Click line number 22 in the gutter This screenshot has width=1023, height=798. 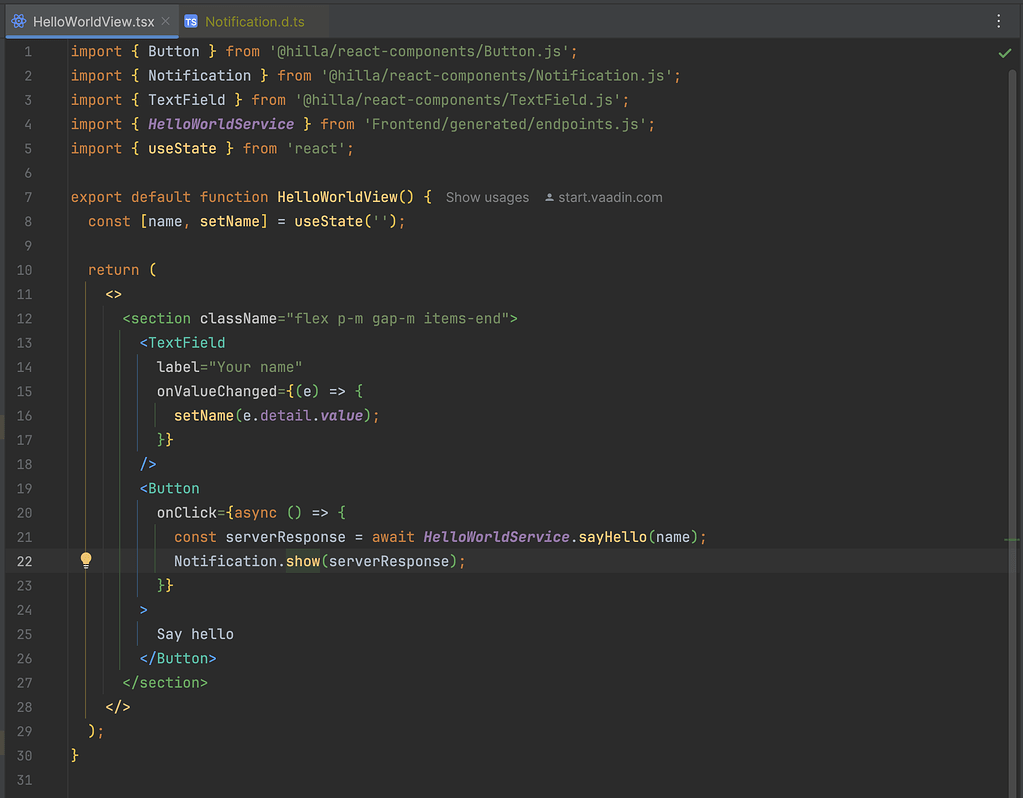point(24,561)
